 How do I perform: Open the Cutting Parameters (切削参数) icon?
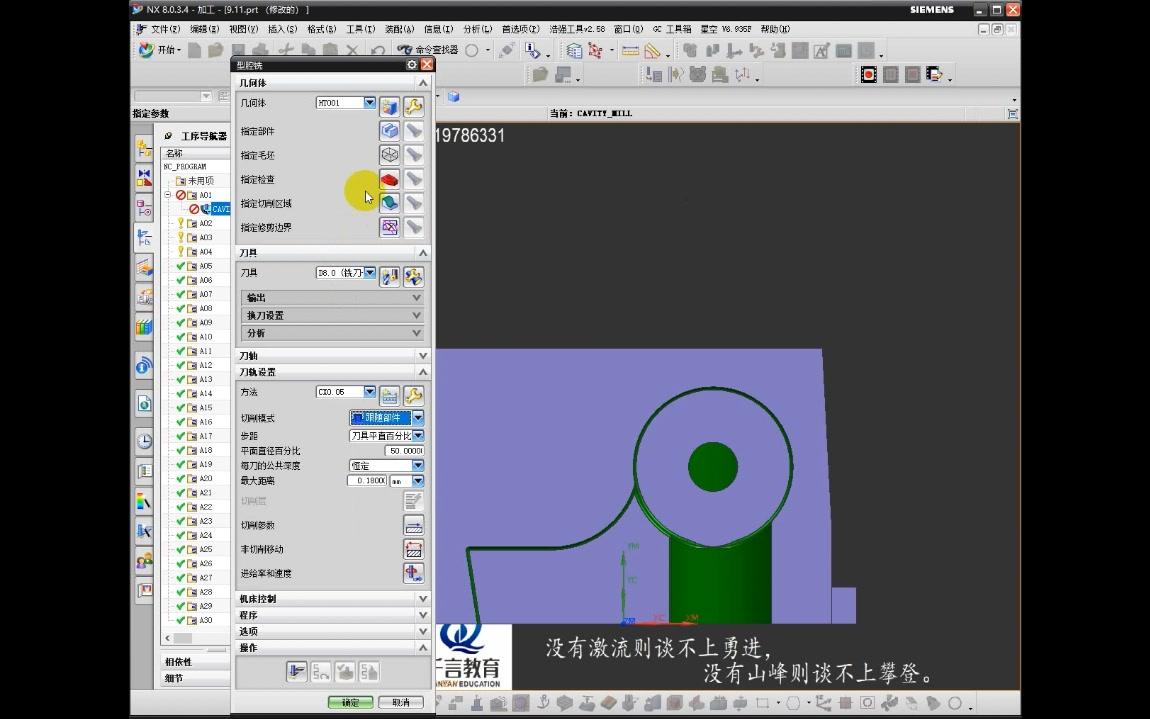(x=413, y=524)
